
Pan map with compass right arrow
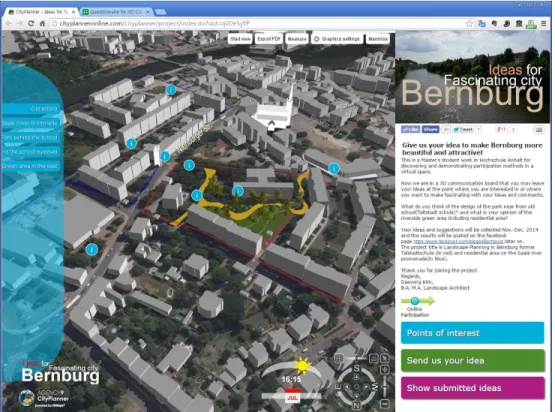[x=366, y=387]
